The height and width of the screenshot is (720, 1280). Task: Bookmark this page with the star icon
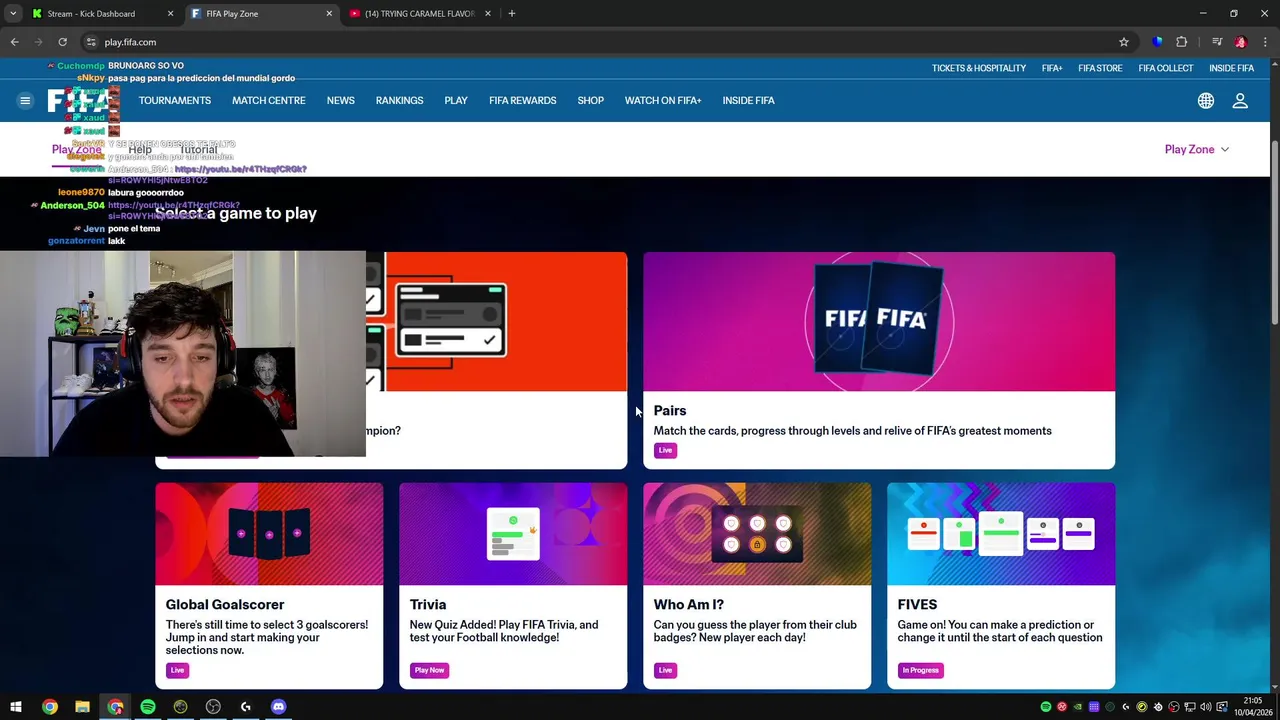pyautogui.click(x=1124, y=42)
